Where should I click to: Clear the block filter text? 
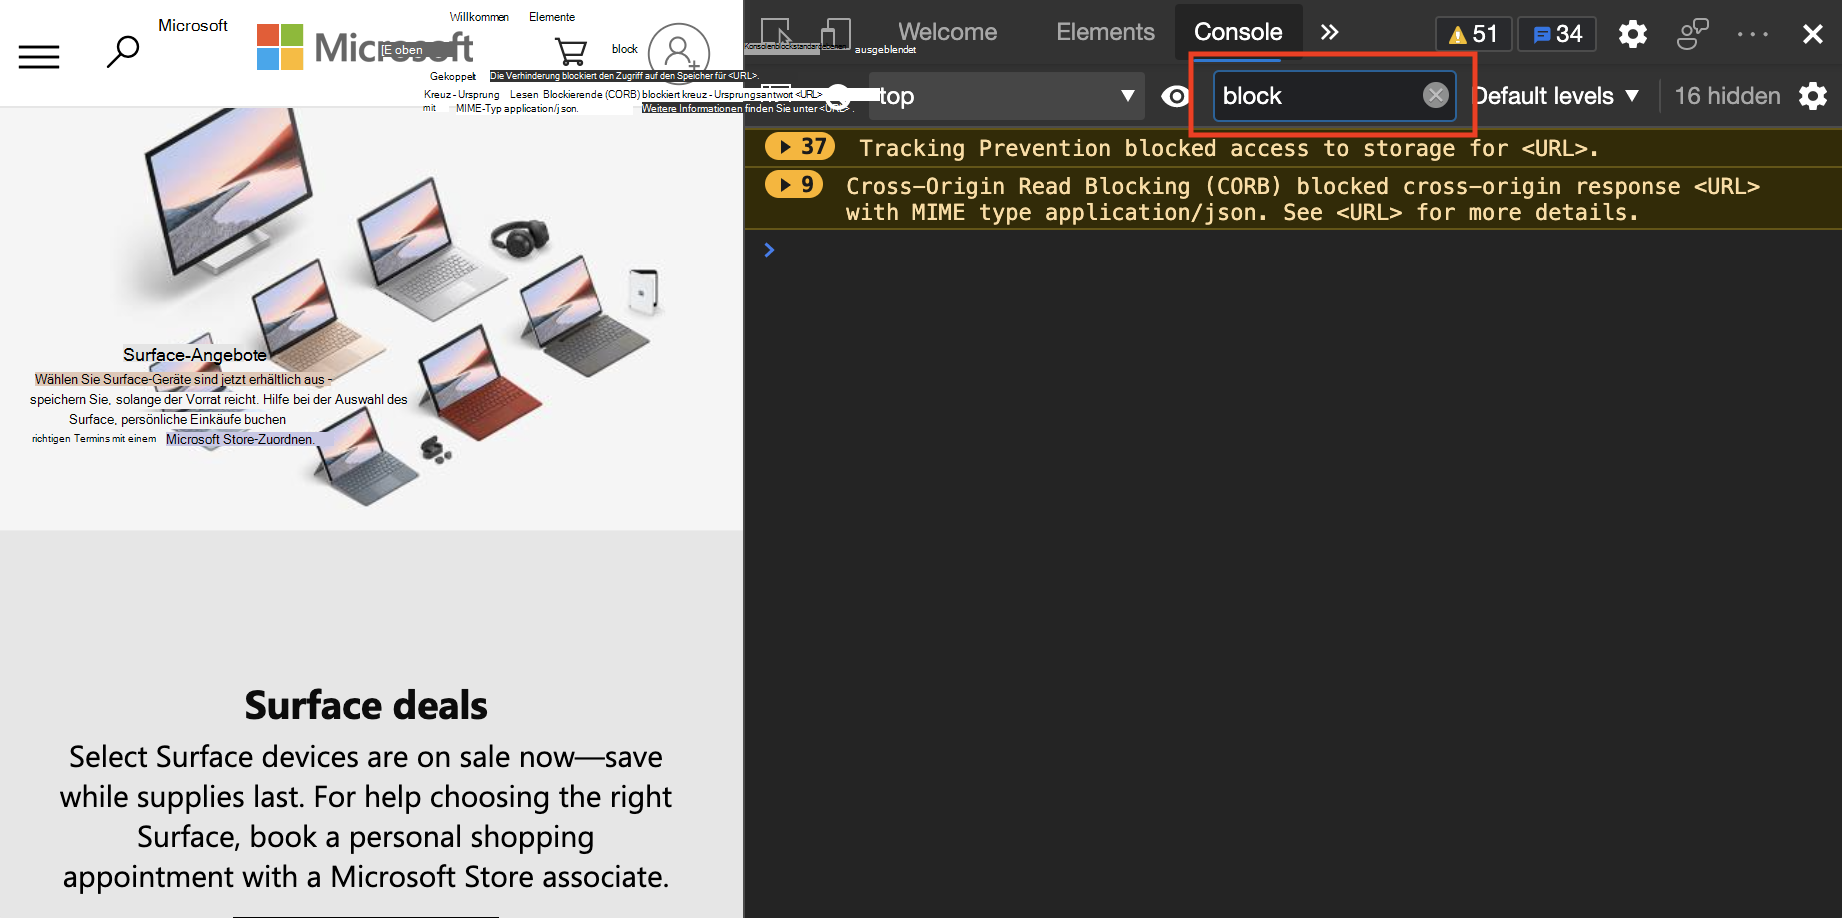1436,95
